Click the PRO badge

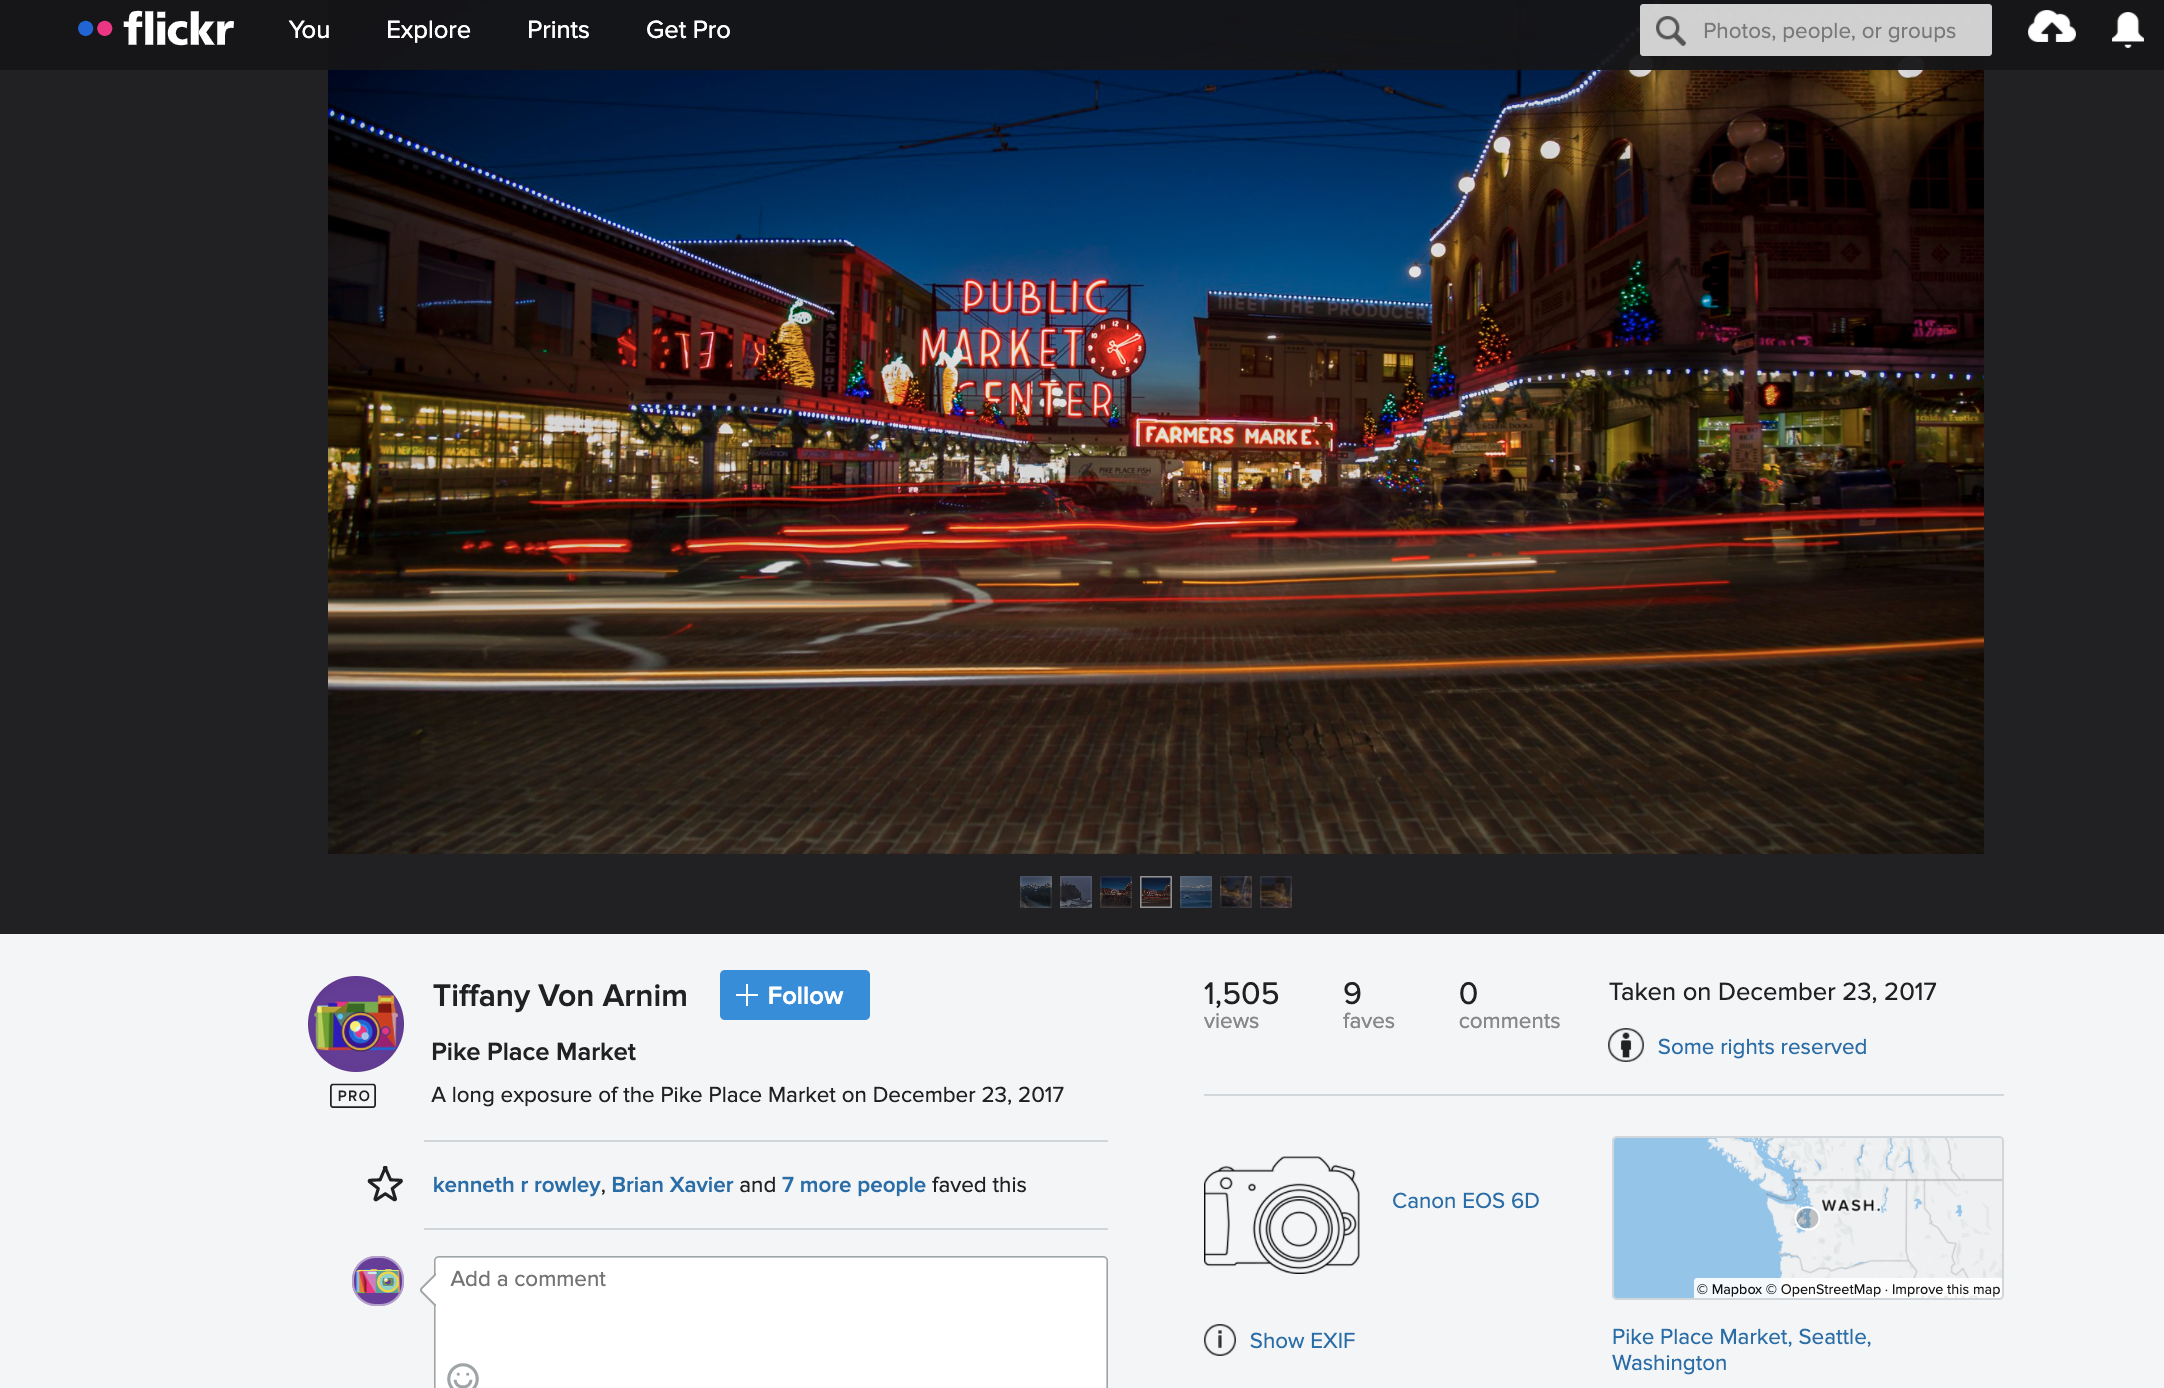point(353,1096)
